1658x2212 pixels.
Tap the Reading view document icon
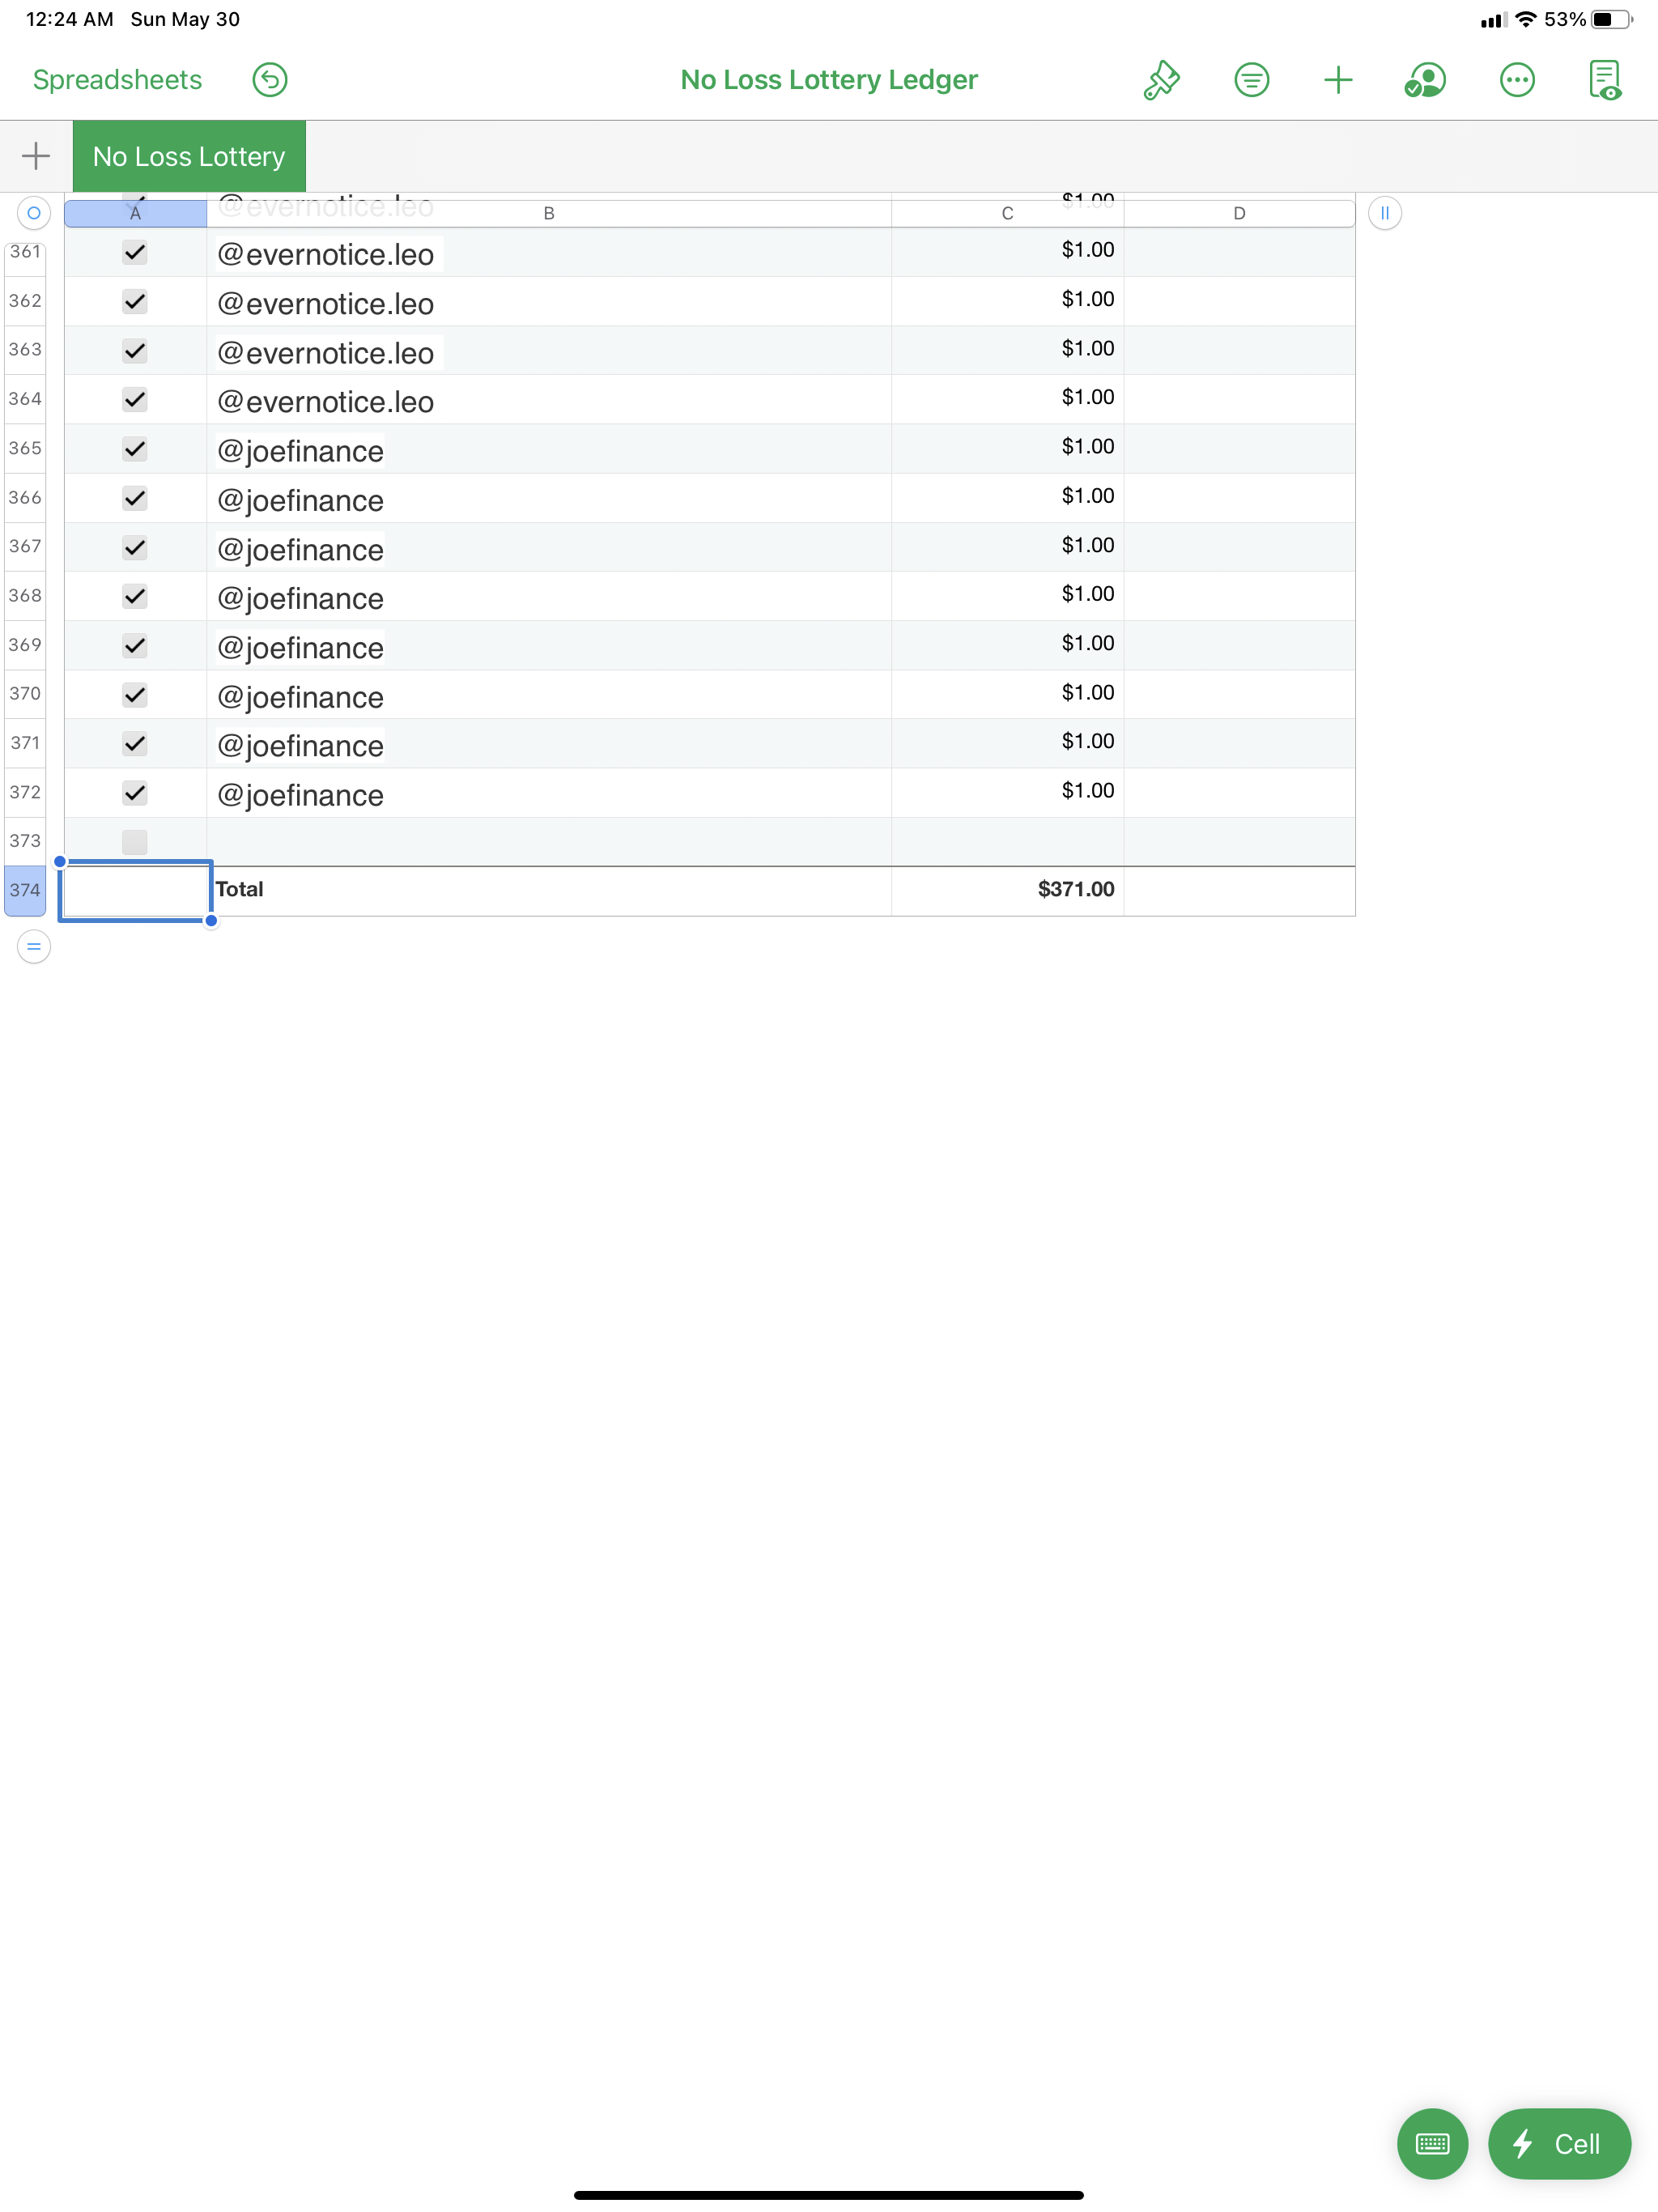1604,80
